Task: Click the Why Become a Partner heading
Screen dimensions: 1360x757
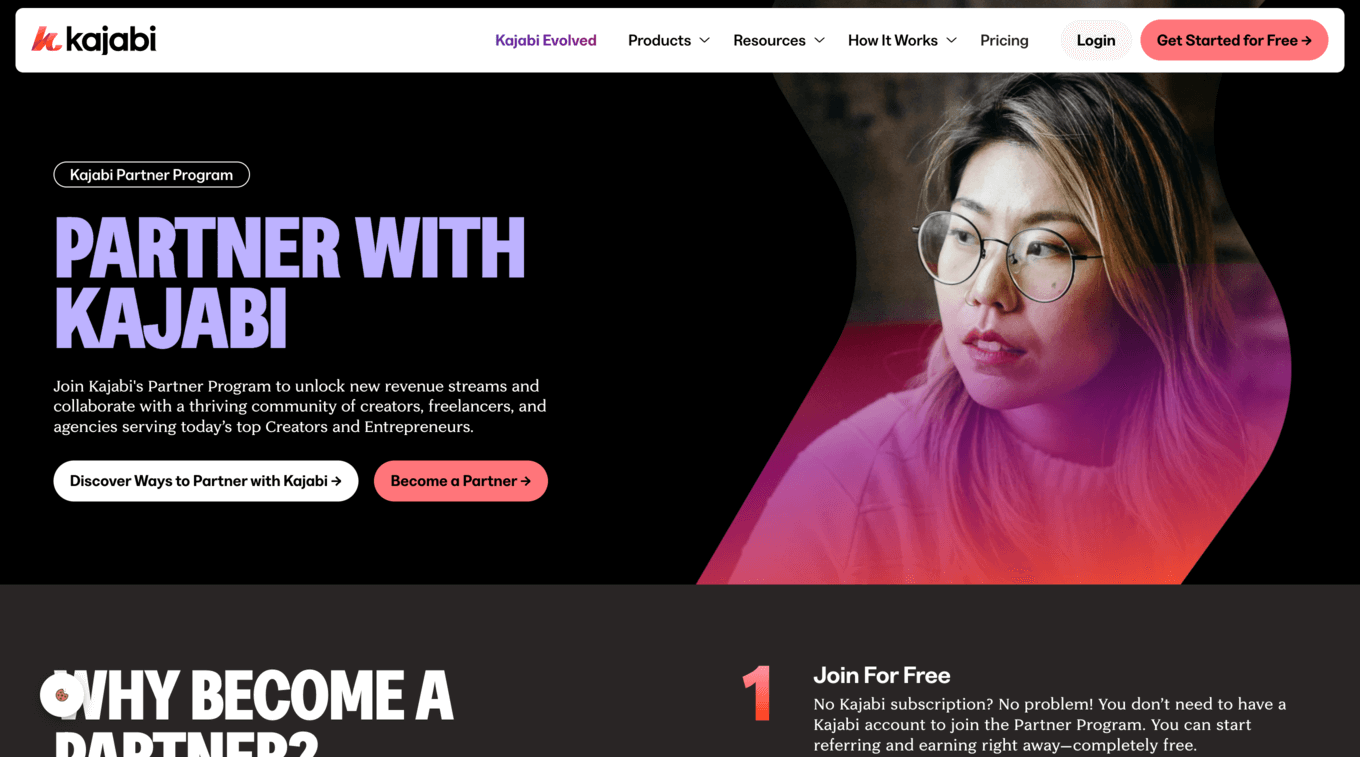Action: click(254, 712)
